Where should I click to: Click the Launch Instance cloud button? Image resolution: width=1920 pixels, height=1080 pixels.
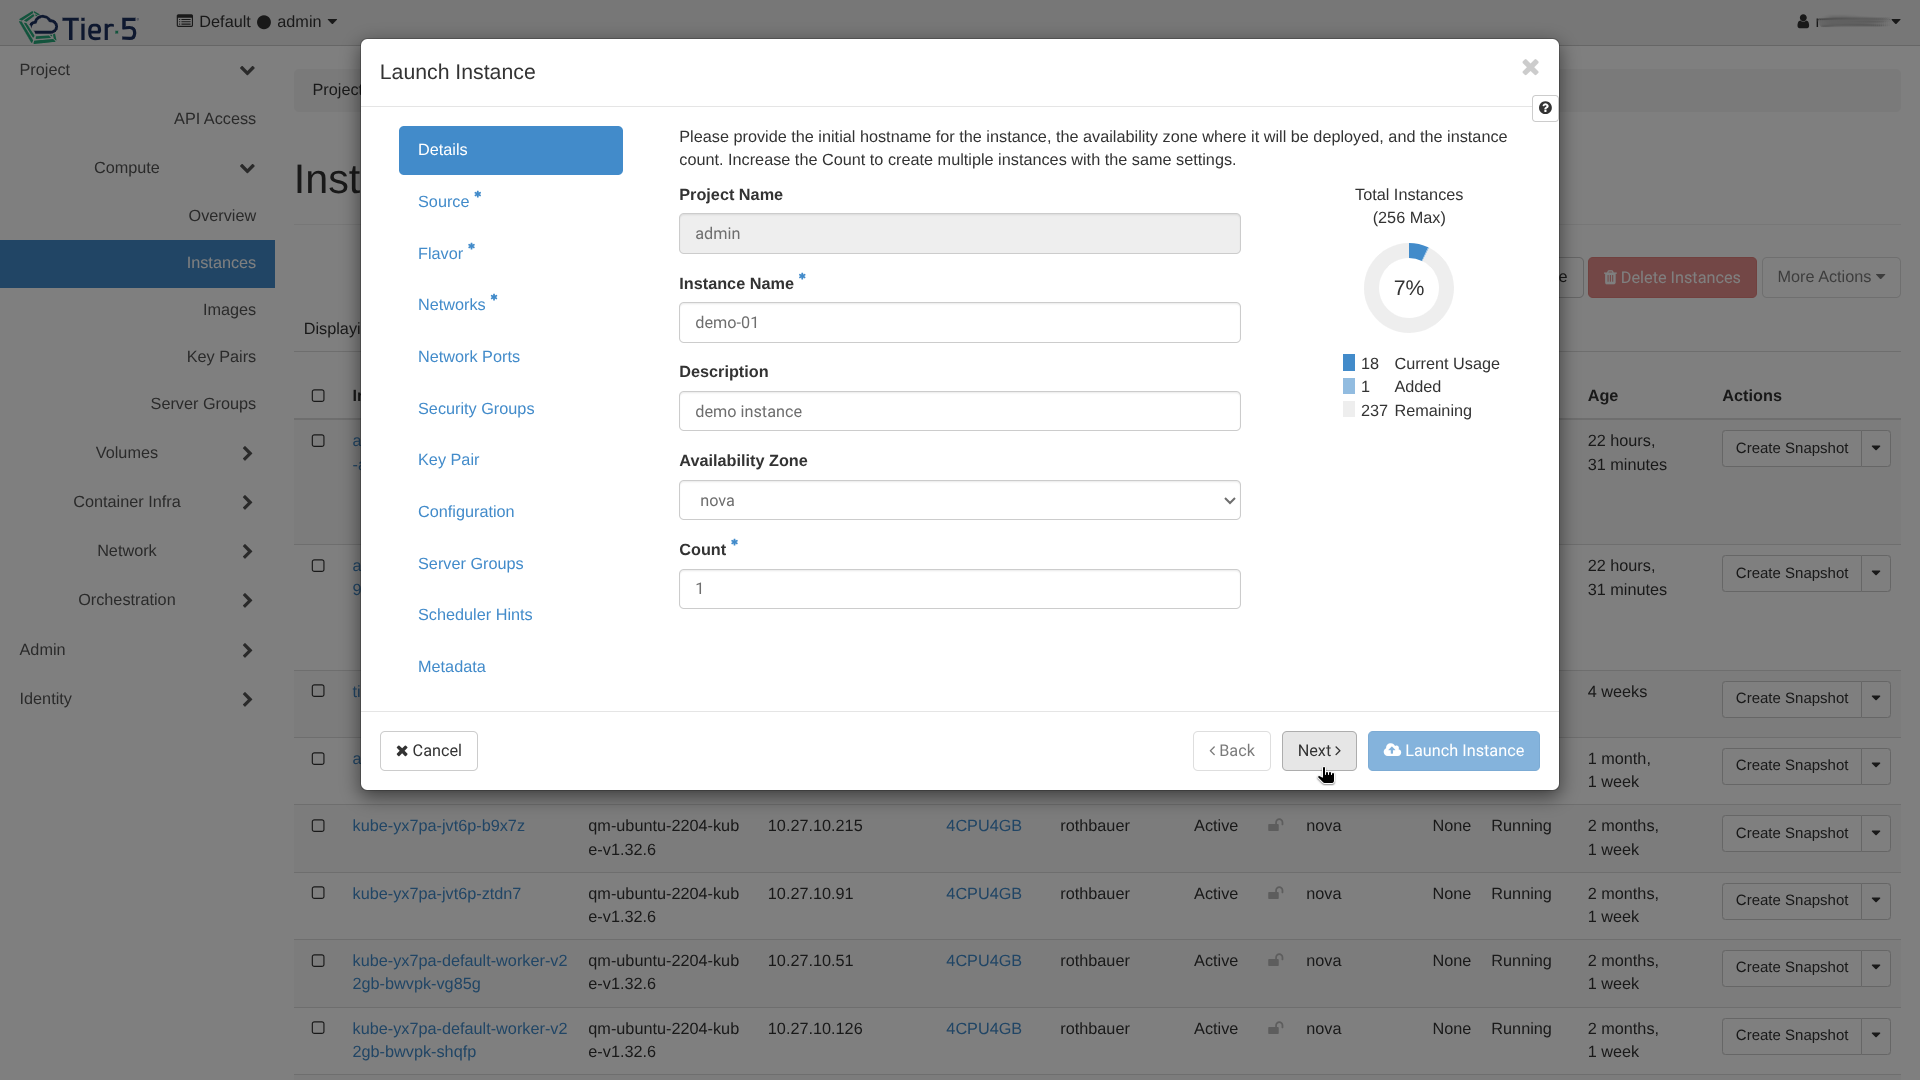pos(1453,751)
